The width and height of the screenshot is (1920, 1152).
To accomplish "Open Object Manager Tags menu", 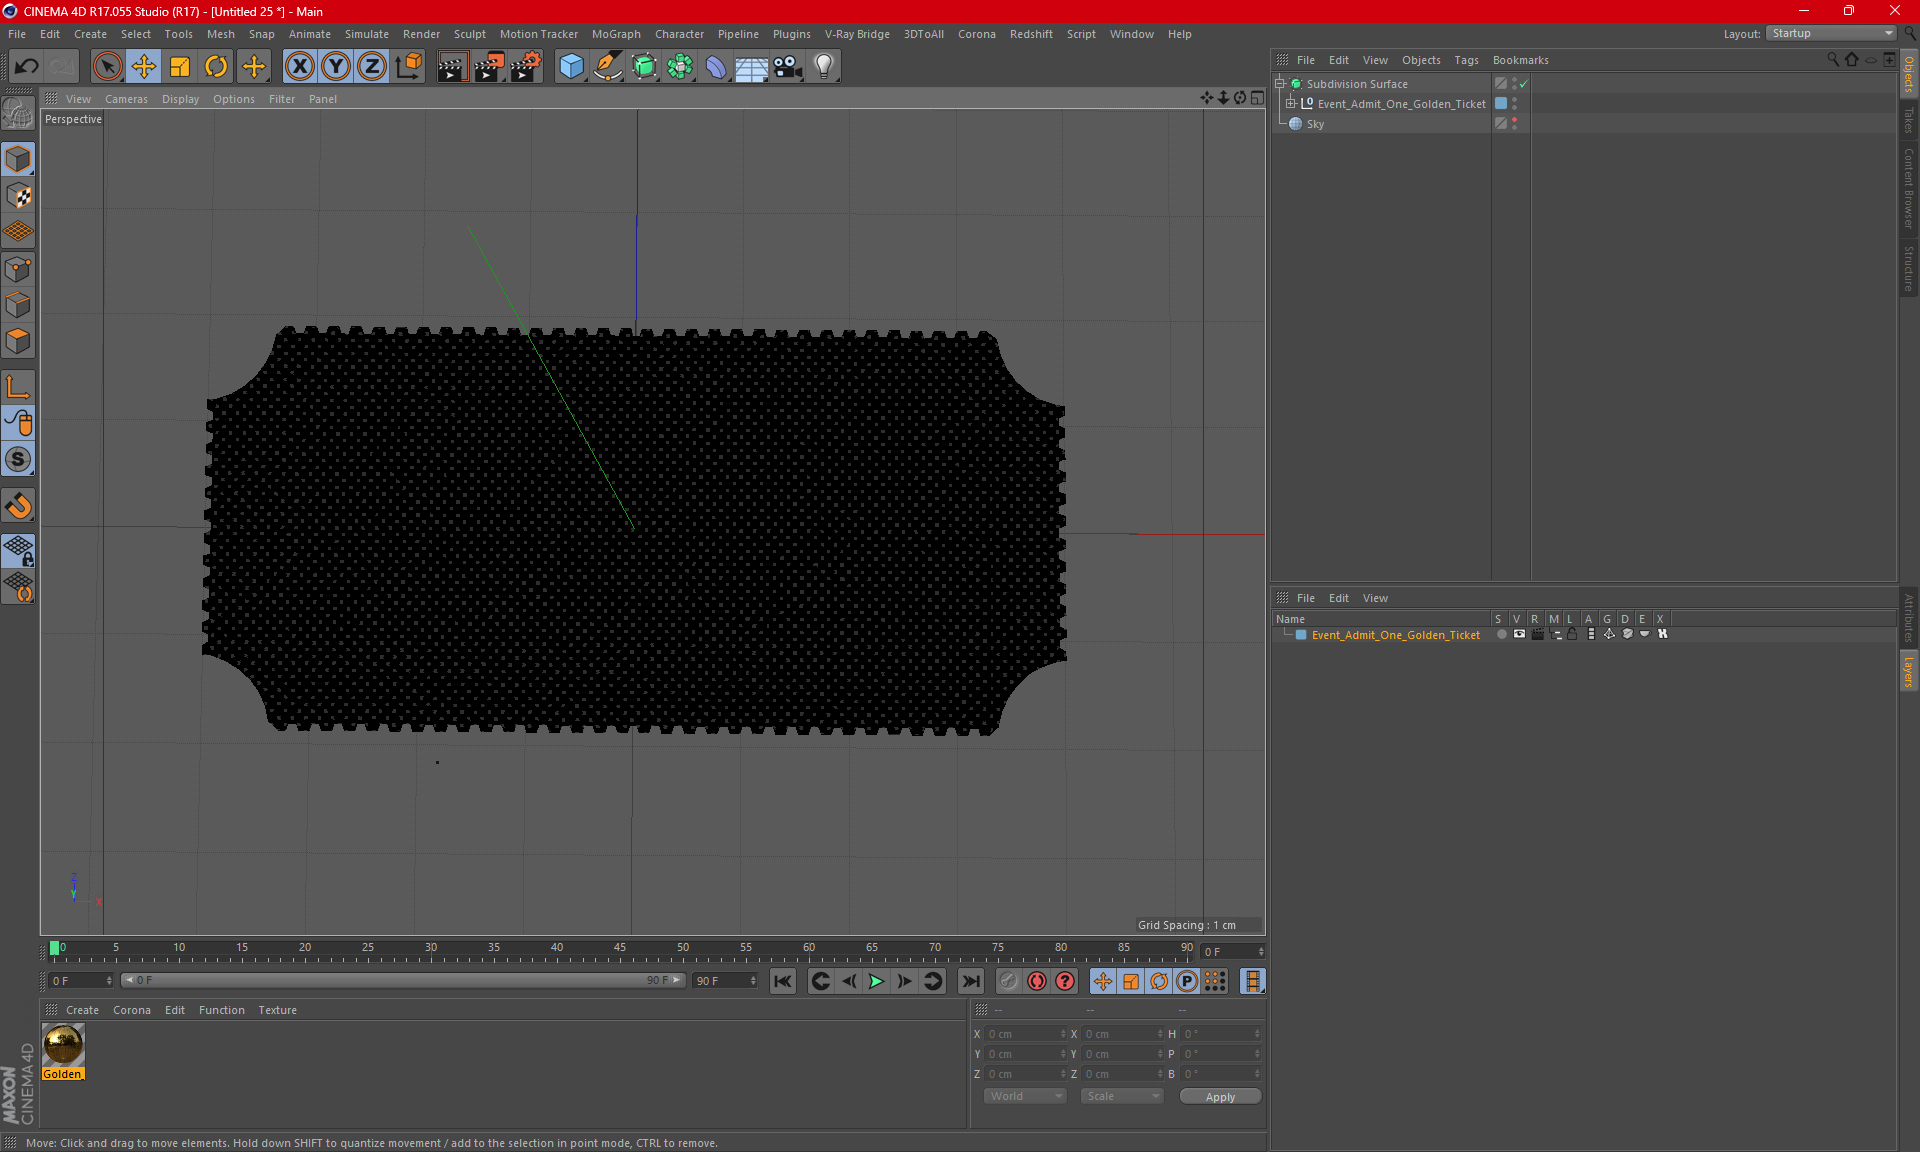I will (1466, 60).
